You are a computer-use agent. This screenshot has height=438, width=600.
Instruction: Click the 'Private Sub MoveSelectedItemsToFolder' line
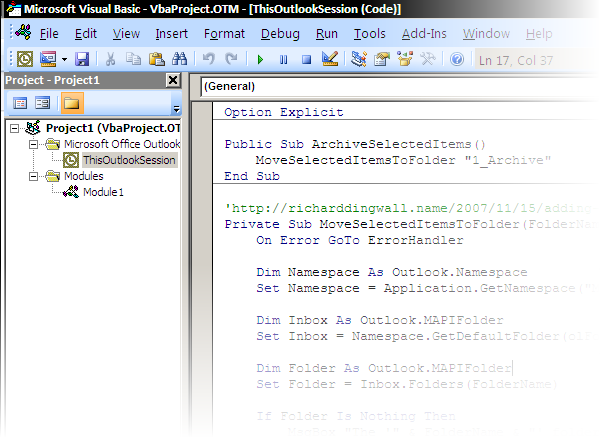[x=411, y=224]
